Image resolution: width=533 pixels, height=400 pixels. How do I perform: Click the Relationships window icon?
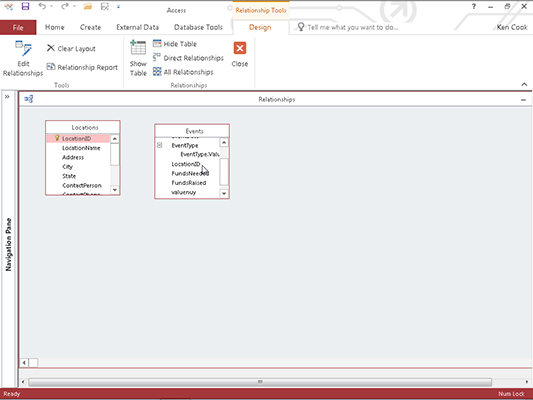coord(29,99)
